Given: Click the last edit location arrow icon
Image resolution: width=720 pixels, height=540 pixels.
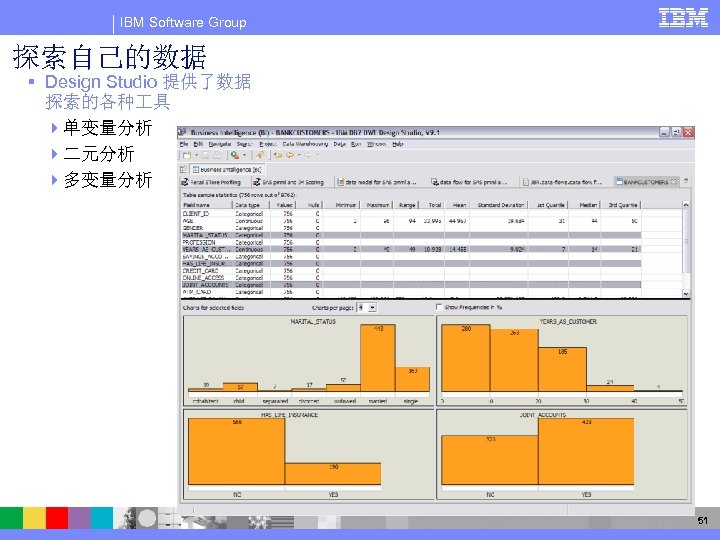Looking at the screenshot, I should pyautogui.click(x=278, y=155).
